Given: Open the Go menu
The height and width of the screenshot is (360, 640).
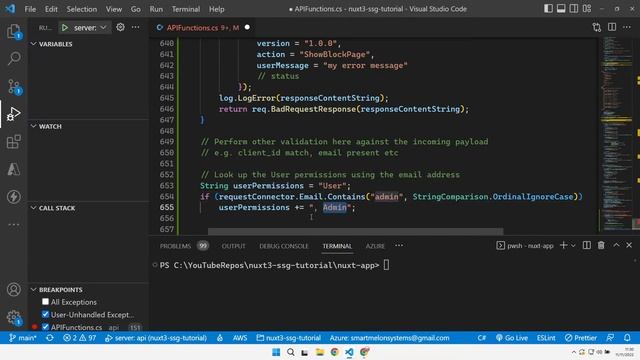Looking at the screenshot, I should [x=136, y=9].
